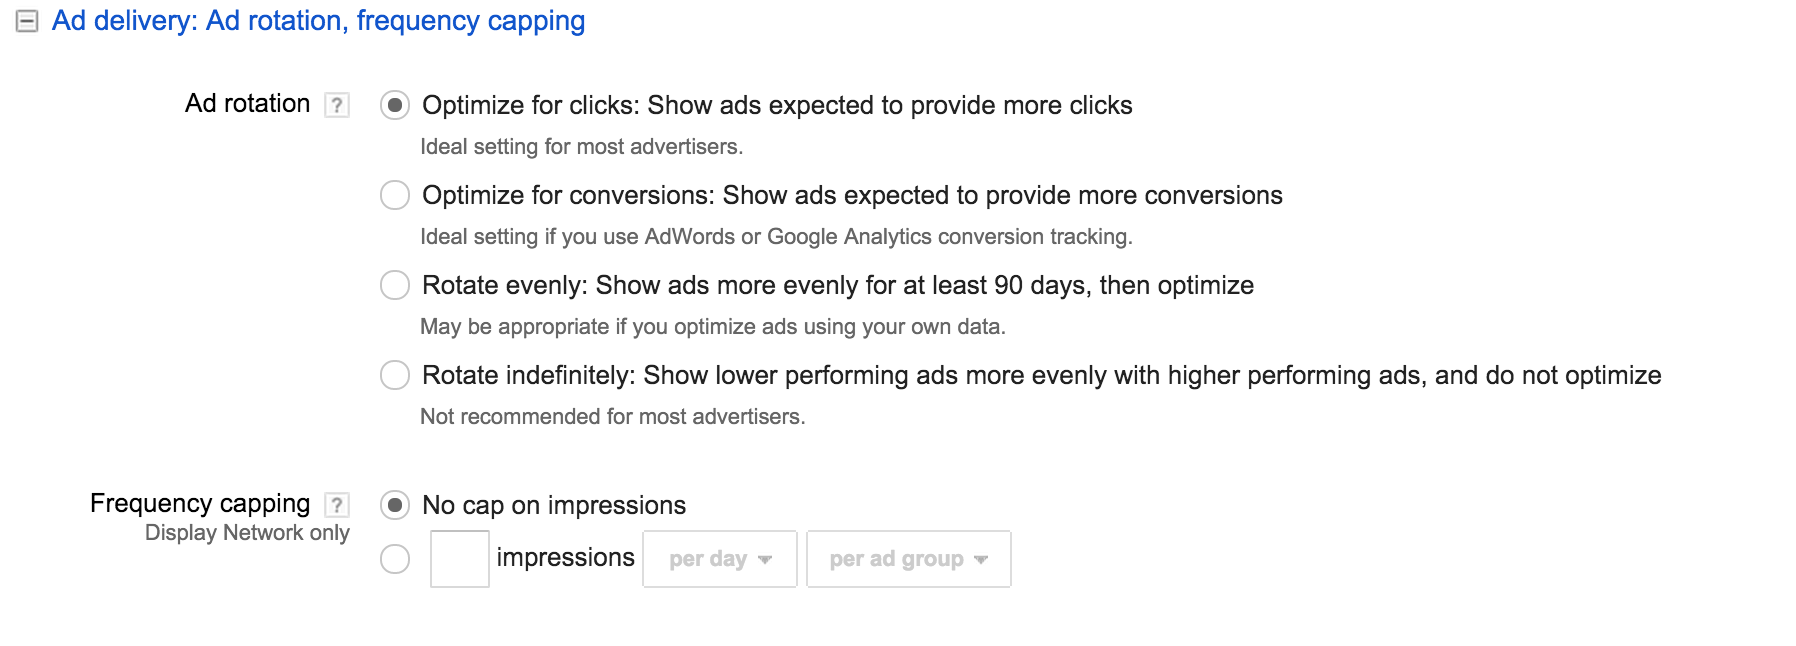Show help for Frequency capping

click(338, 504)
